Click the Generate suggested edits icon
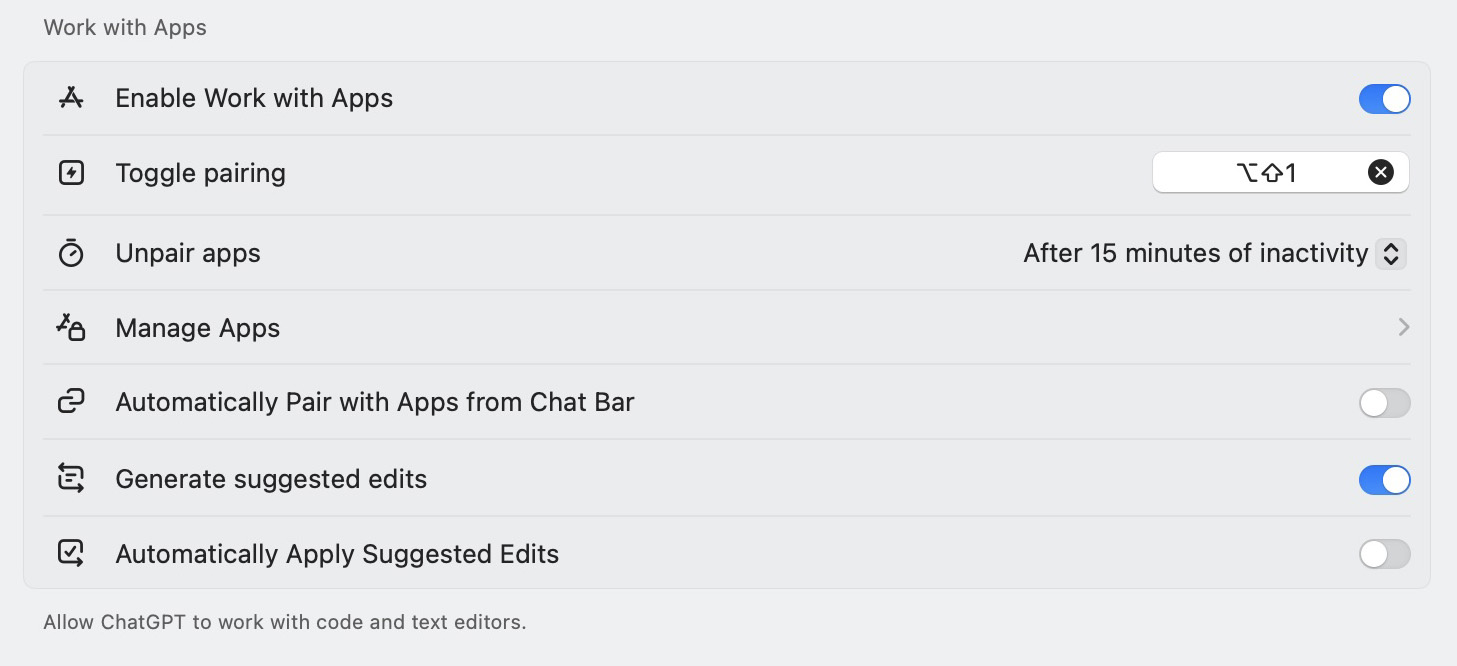Image resolution: width=1457 pixels, height=666 pixels. click(x=71, y=479)
